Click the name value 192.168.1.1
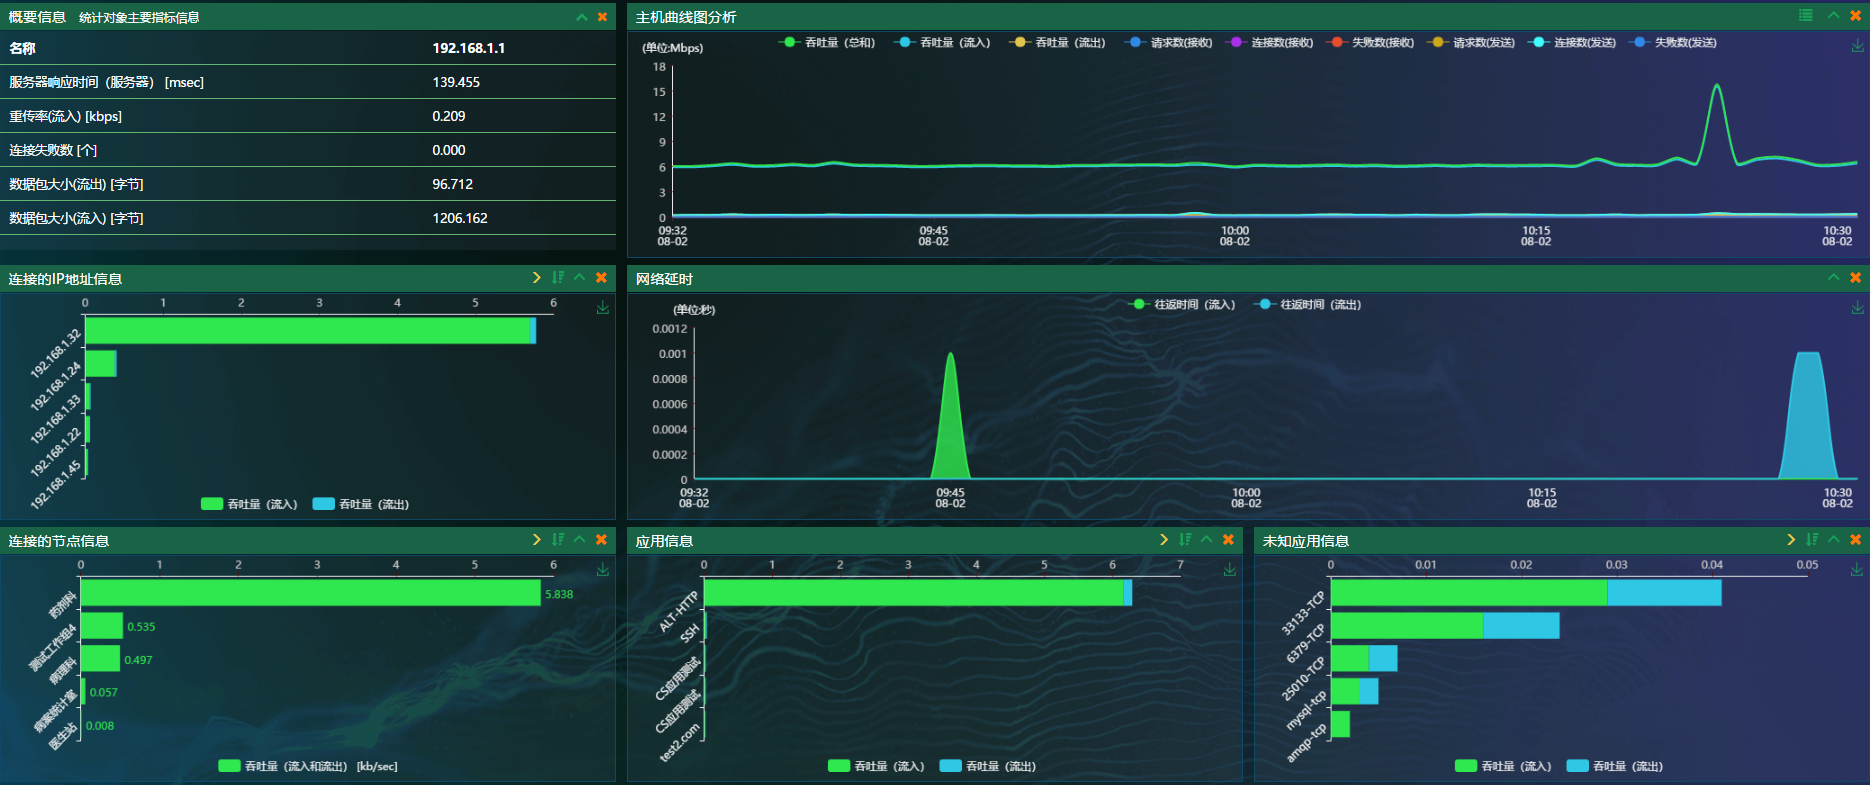This screenshot has height=785, width=1870. point(468,48)
